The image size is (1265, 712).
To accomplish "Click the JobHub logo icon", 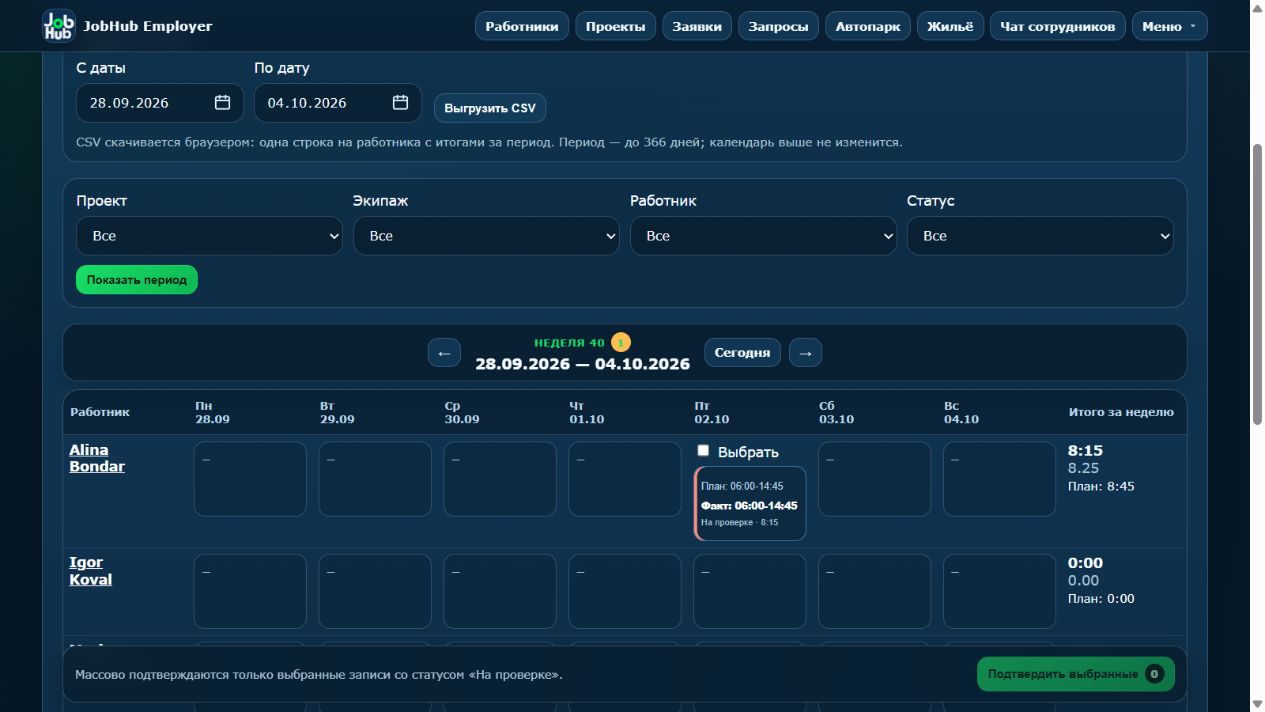I will click(59, 26).
